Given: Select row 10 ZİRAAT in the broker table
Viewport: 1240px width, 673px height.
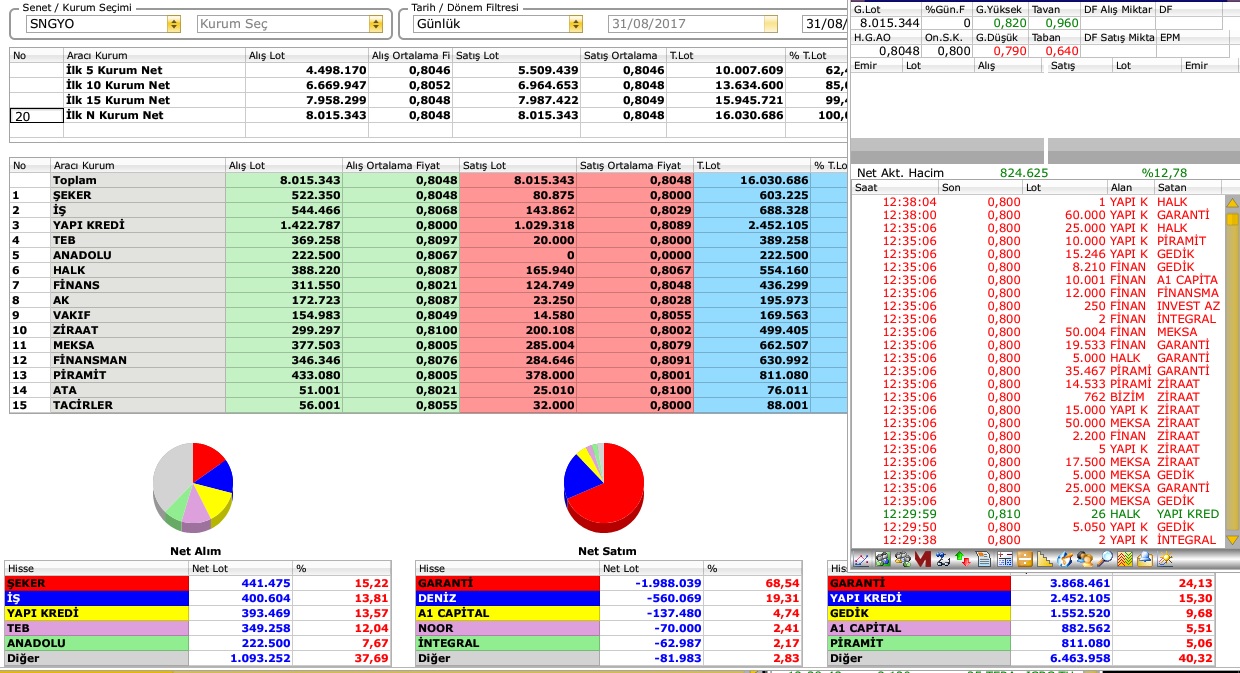Looking at the screenshot, I should point(428,330).
